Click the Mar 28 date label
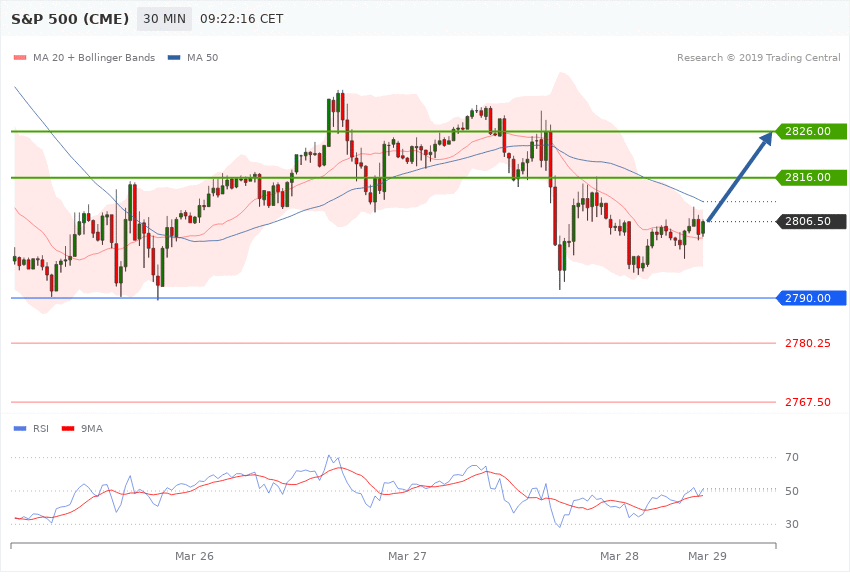The image size is (850, 576). pyautogui.click(x=619, y=556)
